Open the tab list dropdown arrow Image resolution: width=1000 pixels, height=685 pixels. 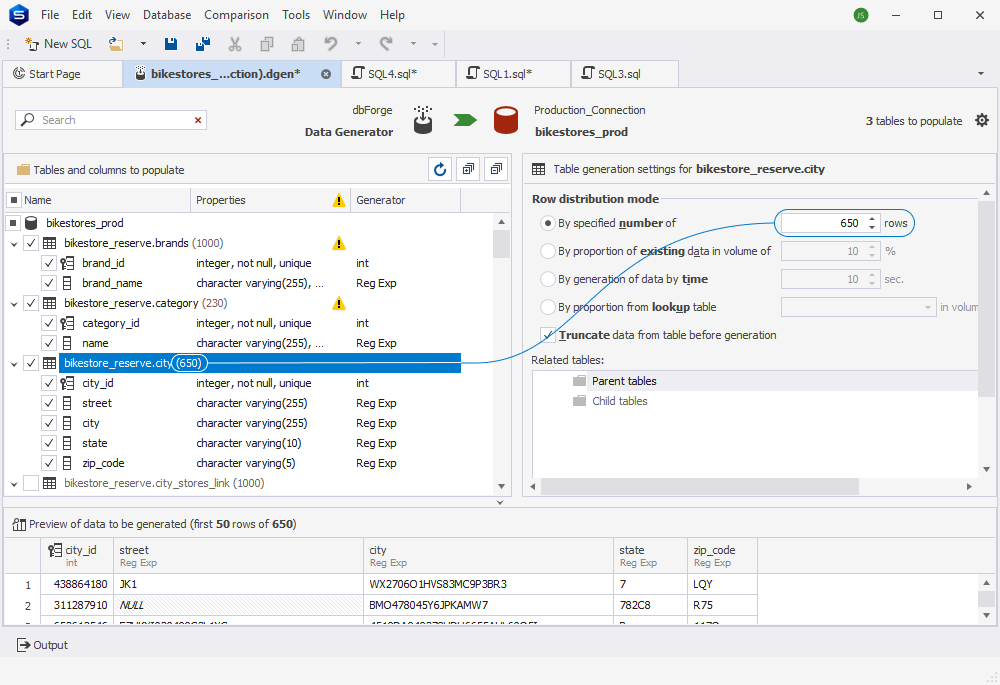tap(981, 74)
